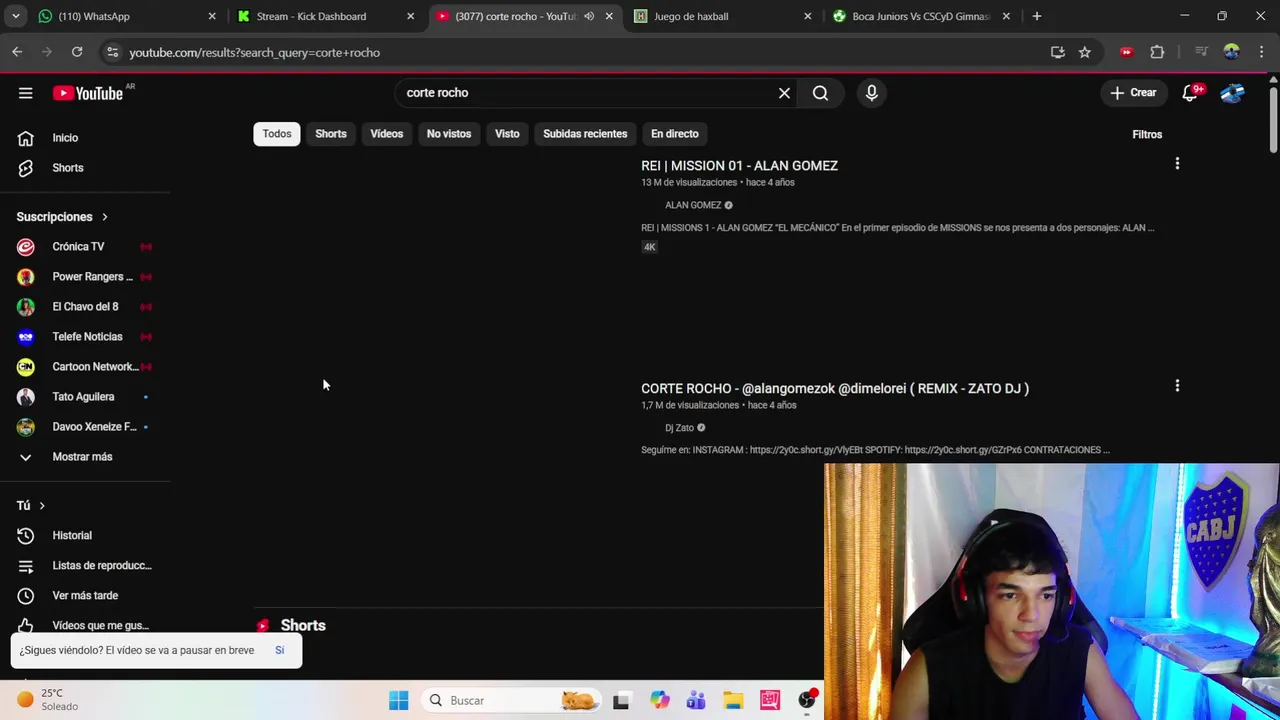Click the red fast-forward extension icon

(1126, 52)
